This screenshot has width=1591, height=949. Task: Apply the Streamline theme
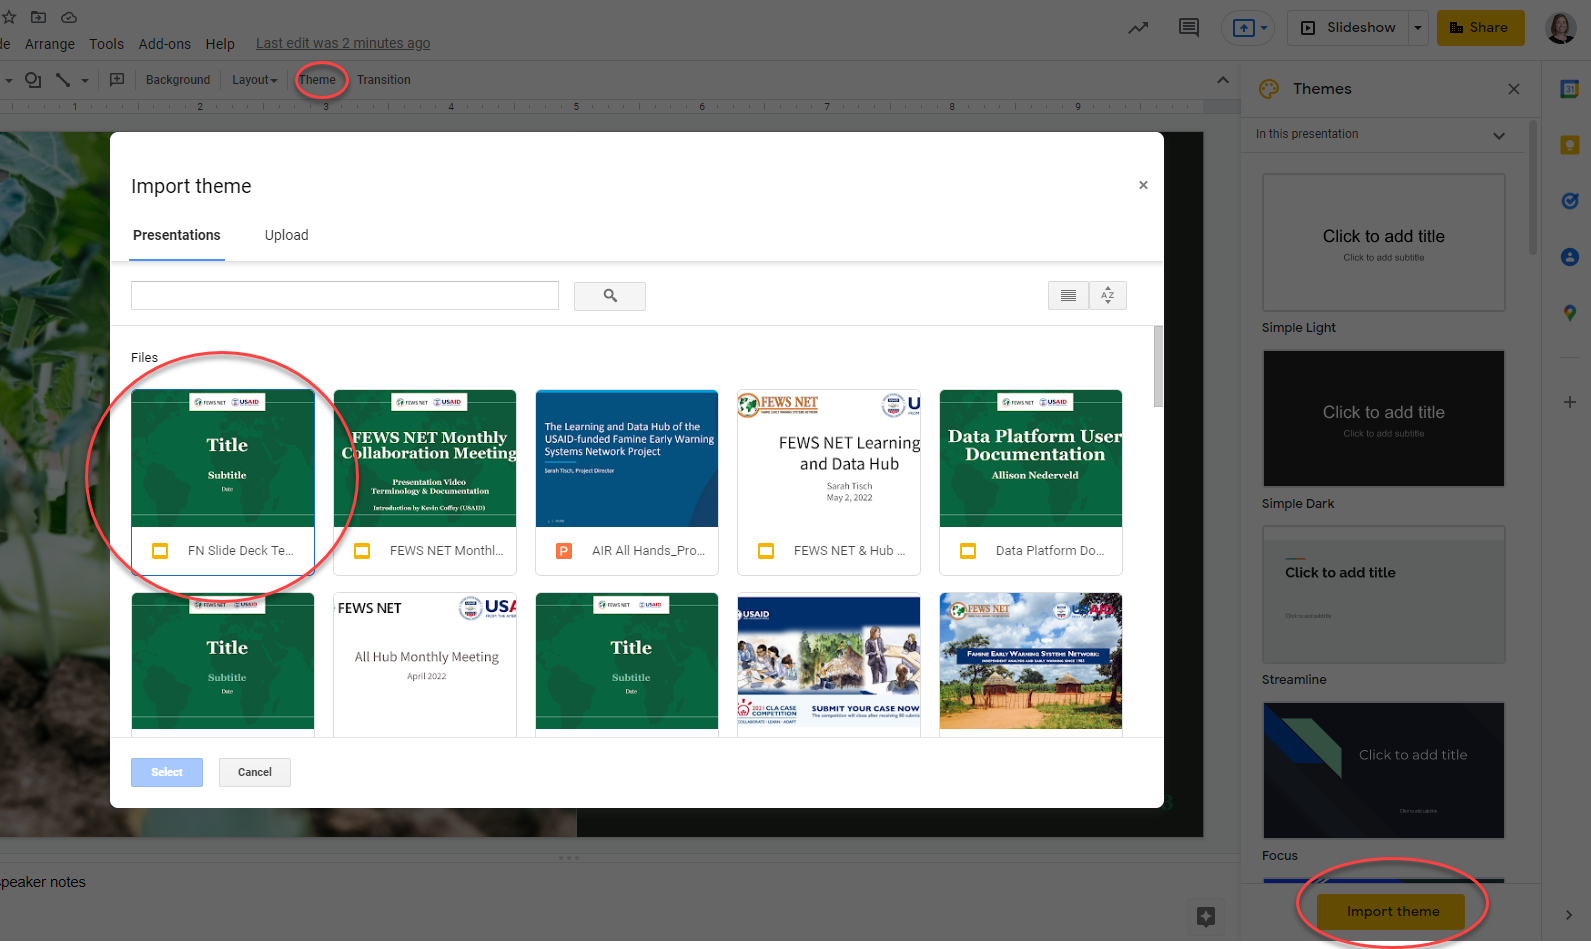click(1383, 595)
